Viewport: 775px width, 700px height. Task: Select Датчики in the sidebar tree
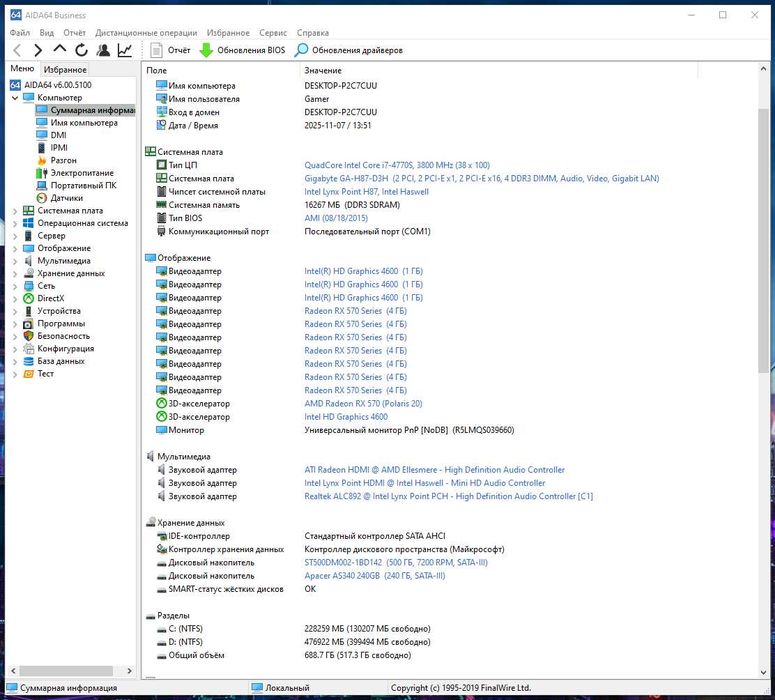pyautogui.click(x=66, y=198)
